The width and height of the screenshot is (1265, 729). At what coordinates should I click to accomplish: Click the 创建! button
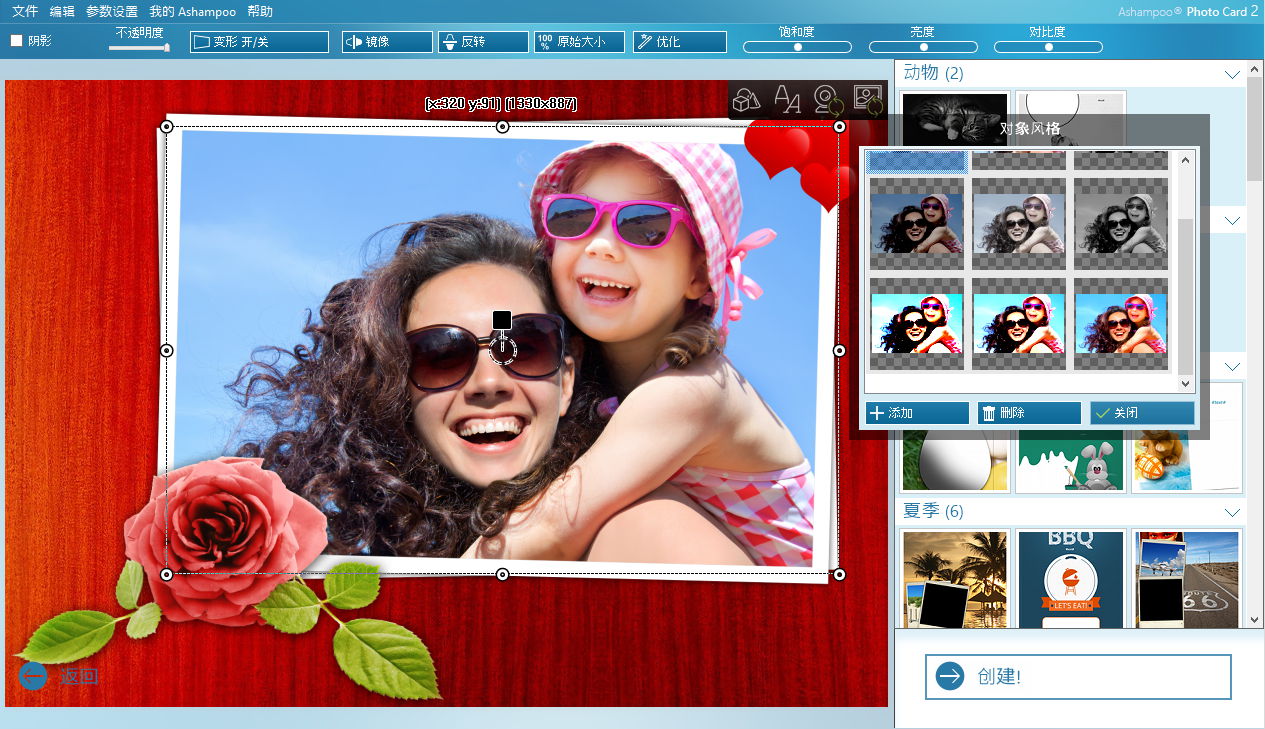pyautogui.click(x=1080, y=676)
